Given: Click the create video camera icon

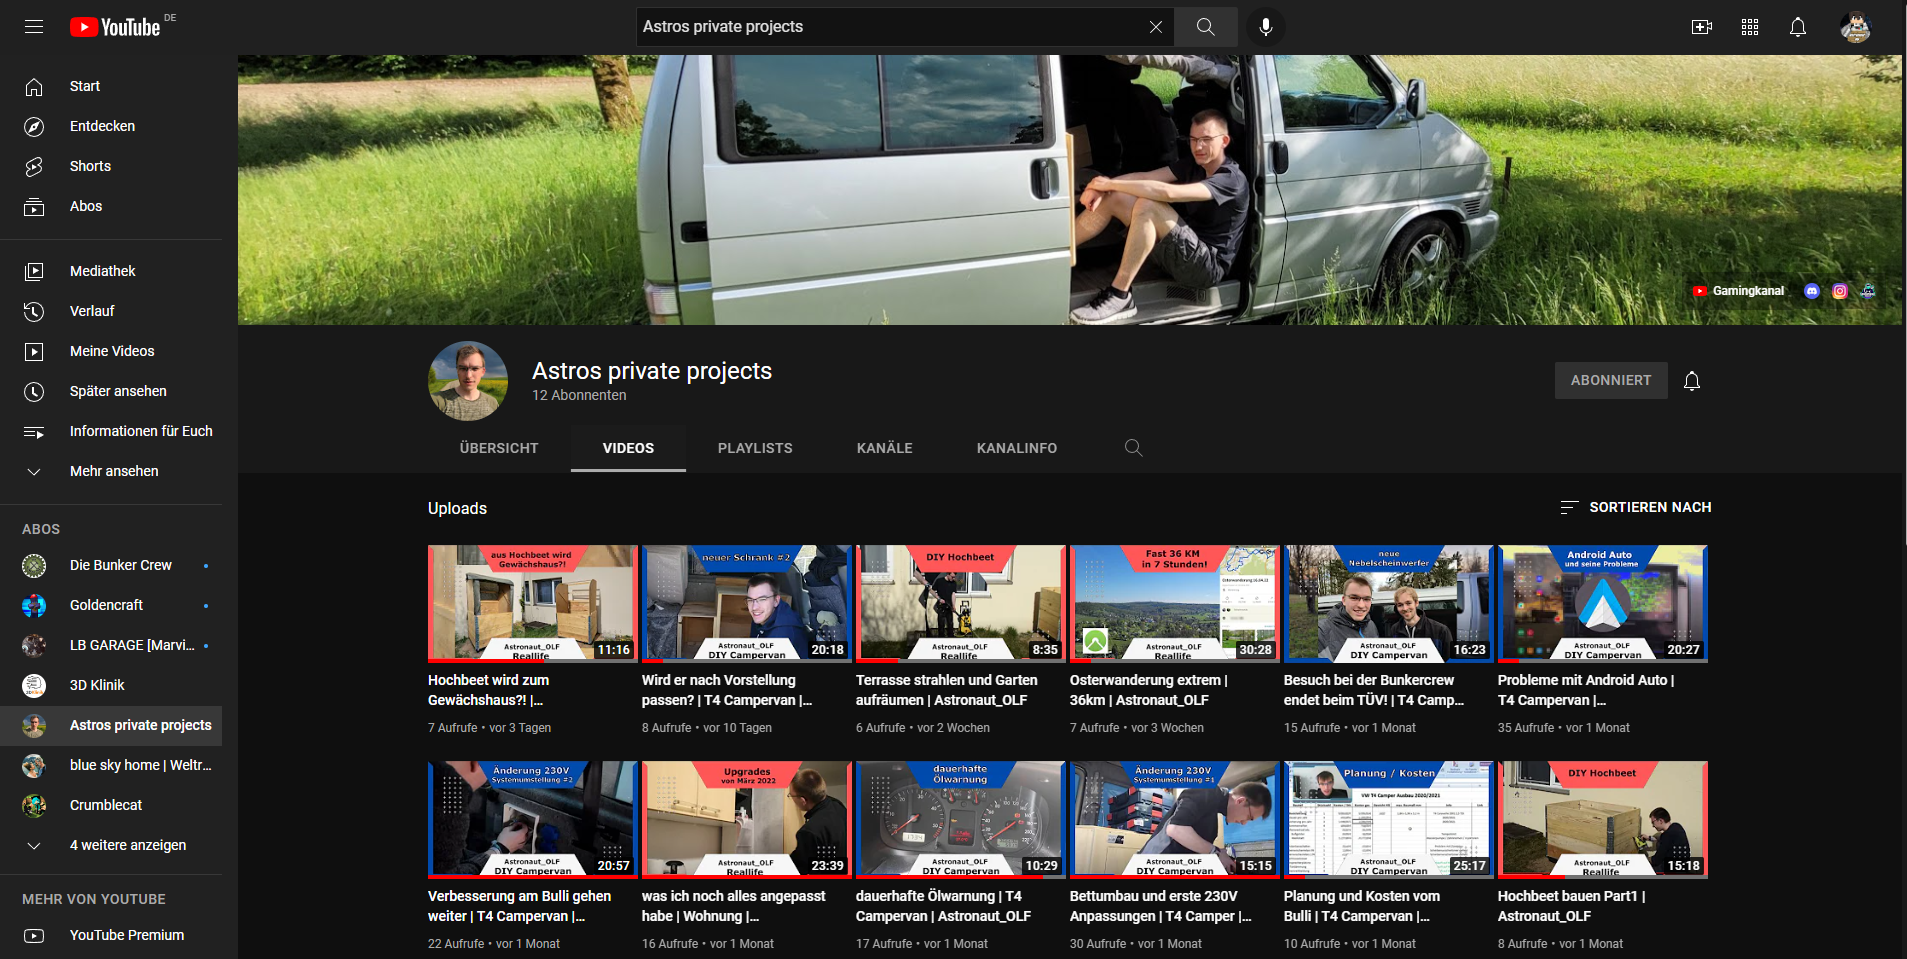Looking at the screenshot, I should (x=1701, y=27).
